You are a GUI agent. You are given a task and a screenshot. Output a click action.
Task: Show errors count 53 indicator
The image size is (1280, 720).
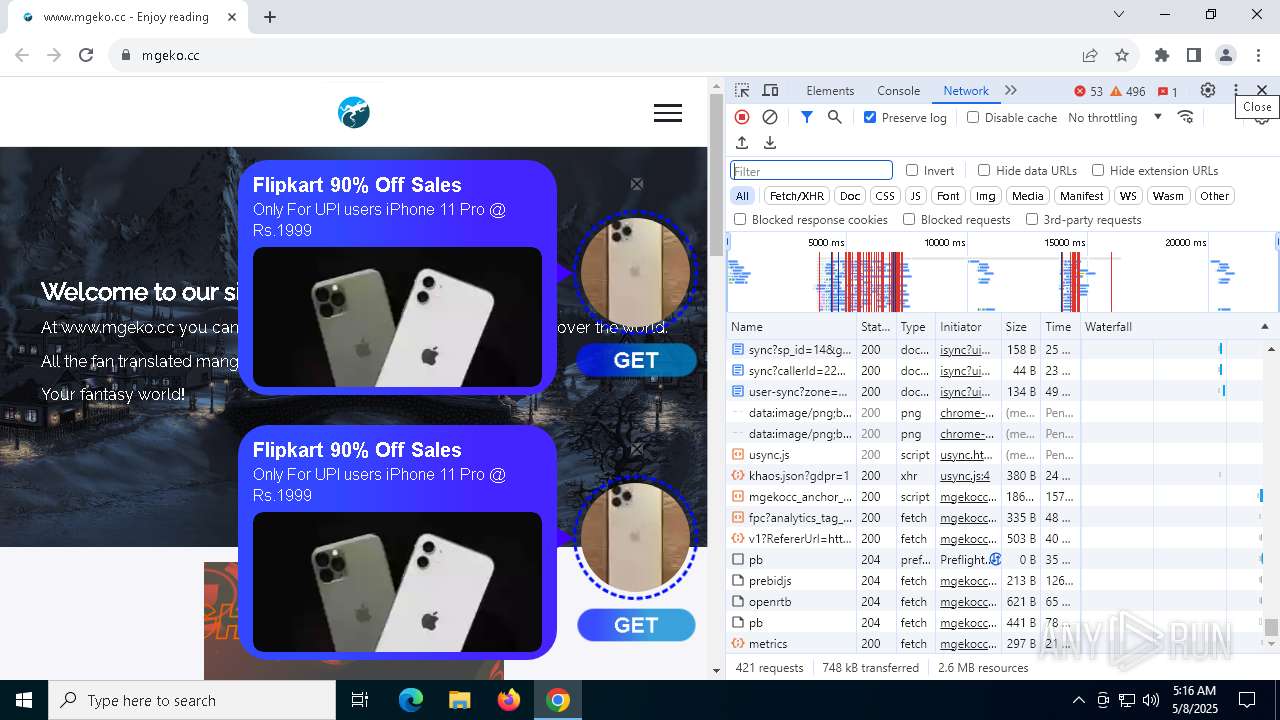1089,91
